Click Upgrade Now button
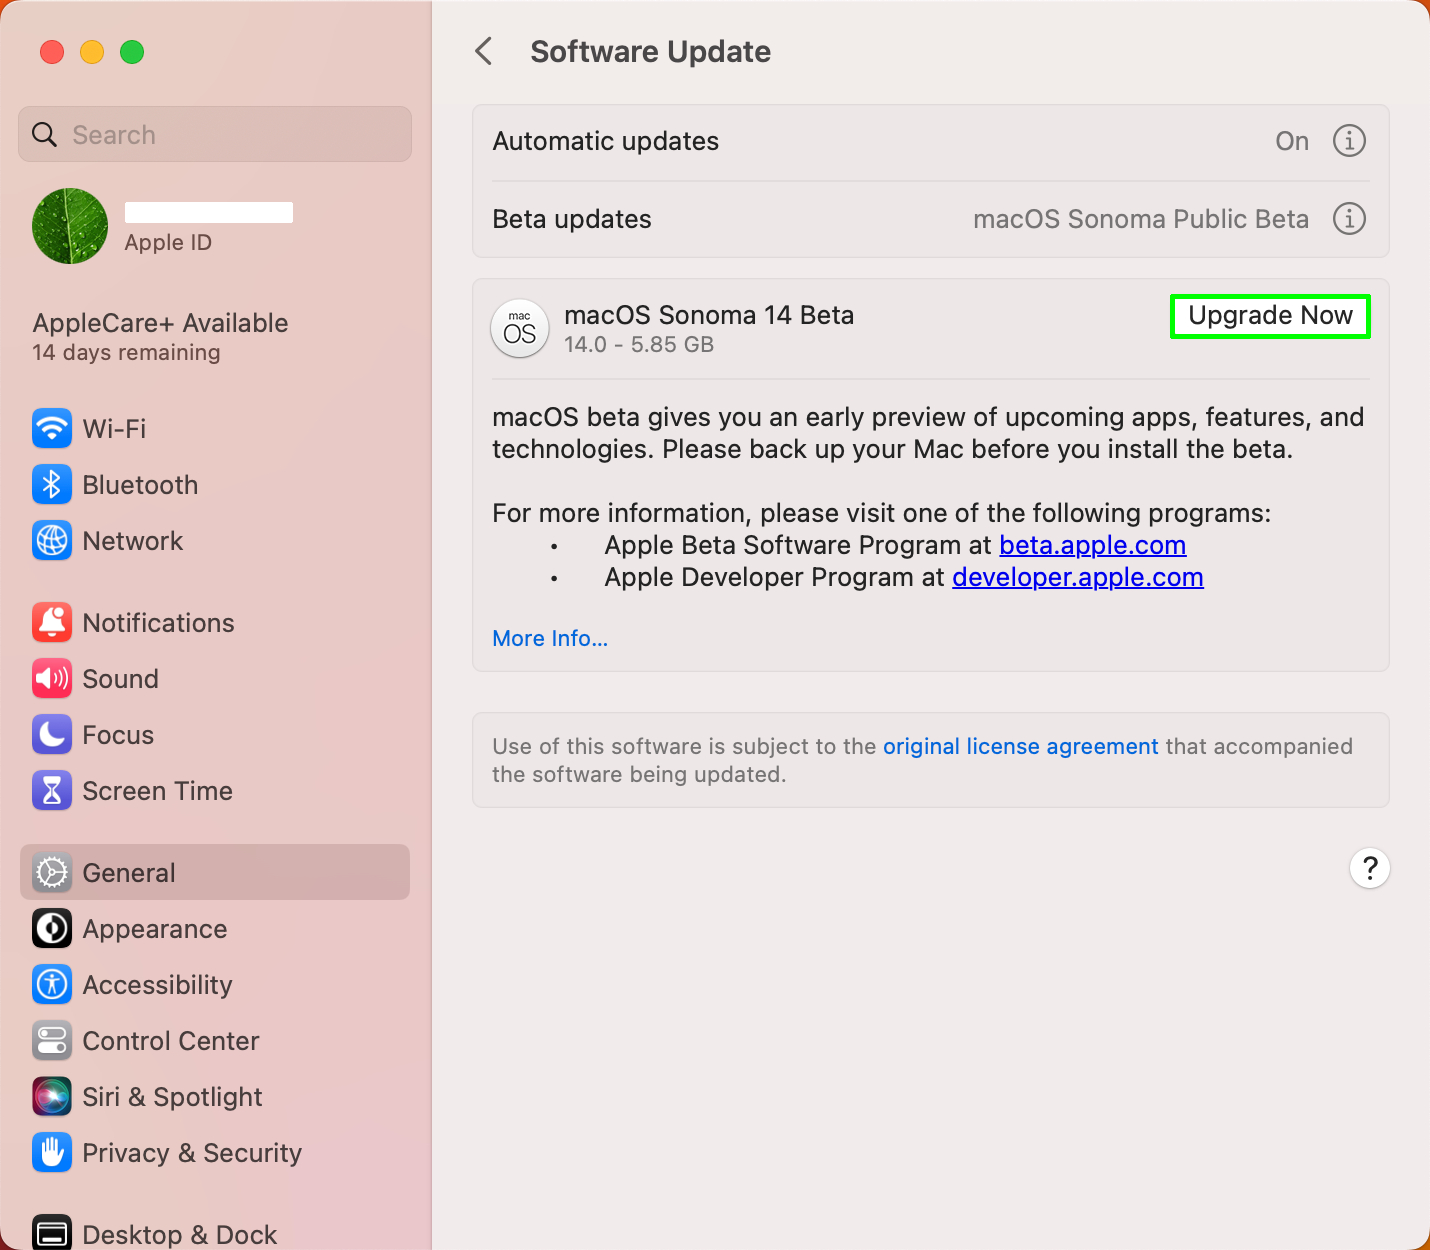Screen dimensions: 1430x1250 (1270, 316)
